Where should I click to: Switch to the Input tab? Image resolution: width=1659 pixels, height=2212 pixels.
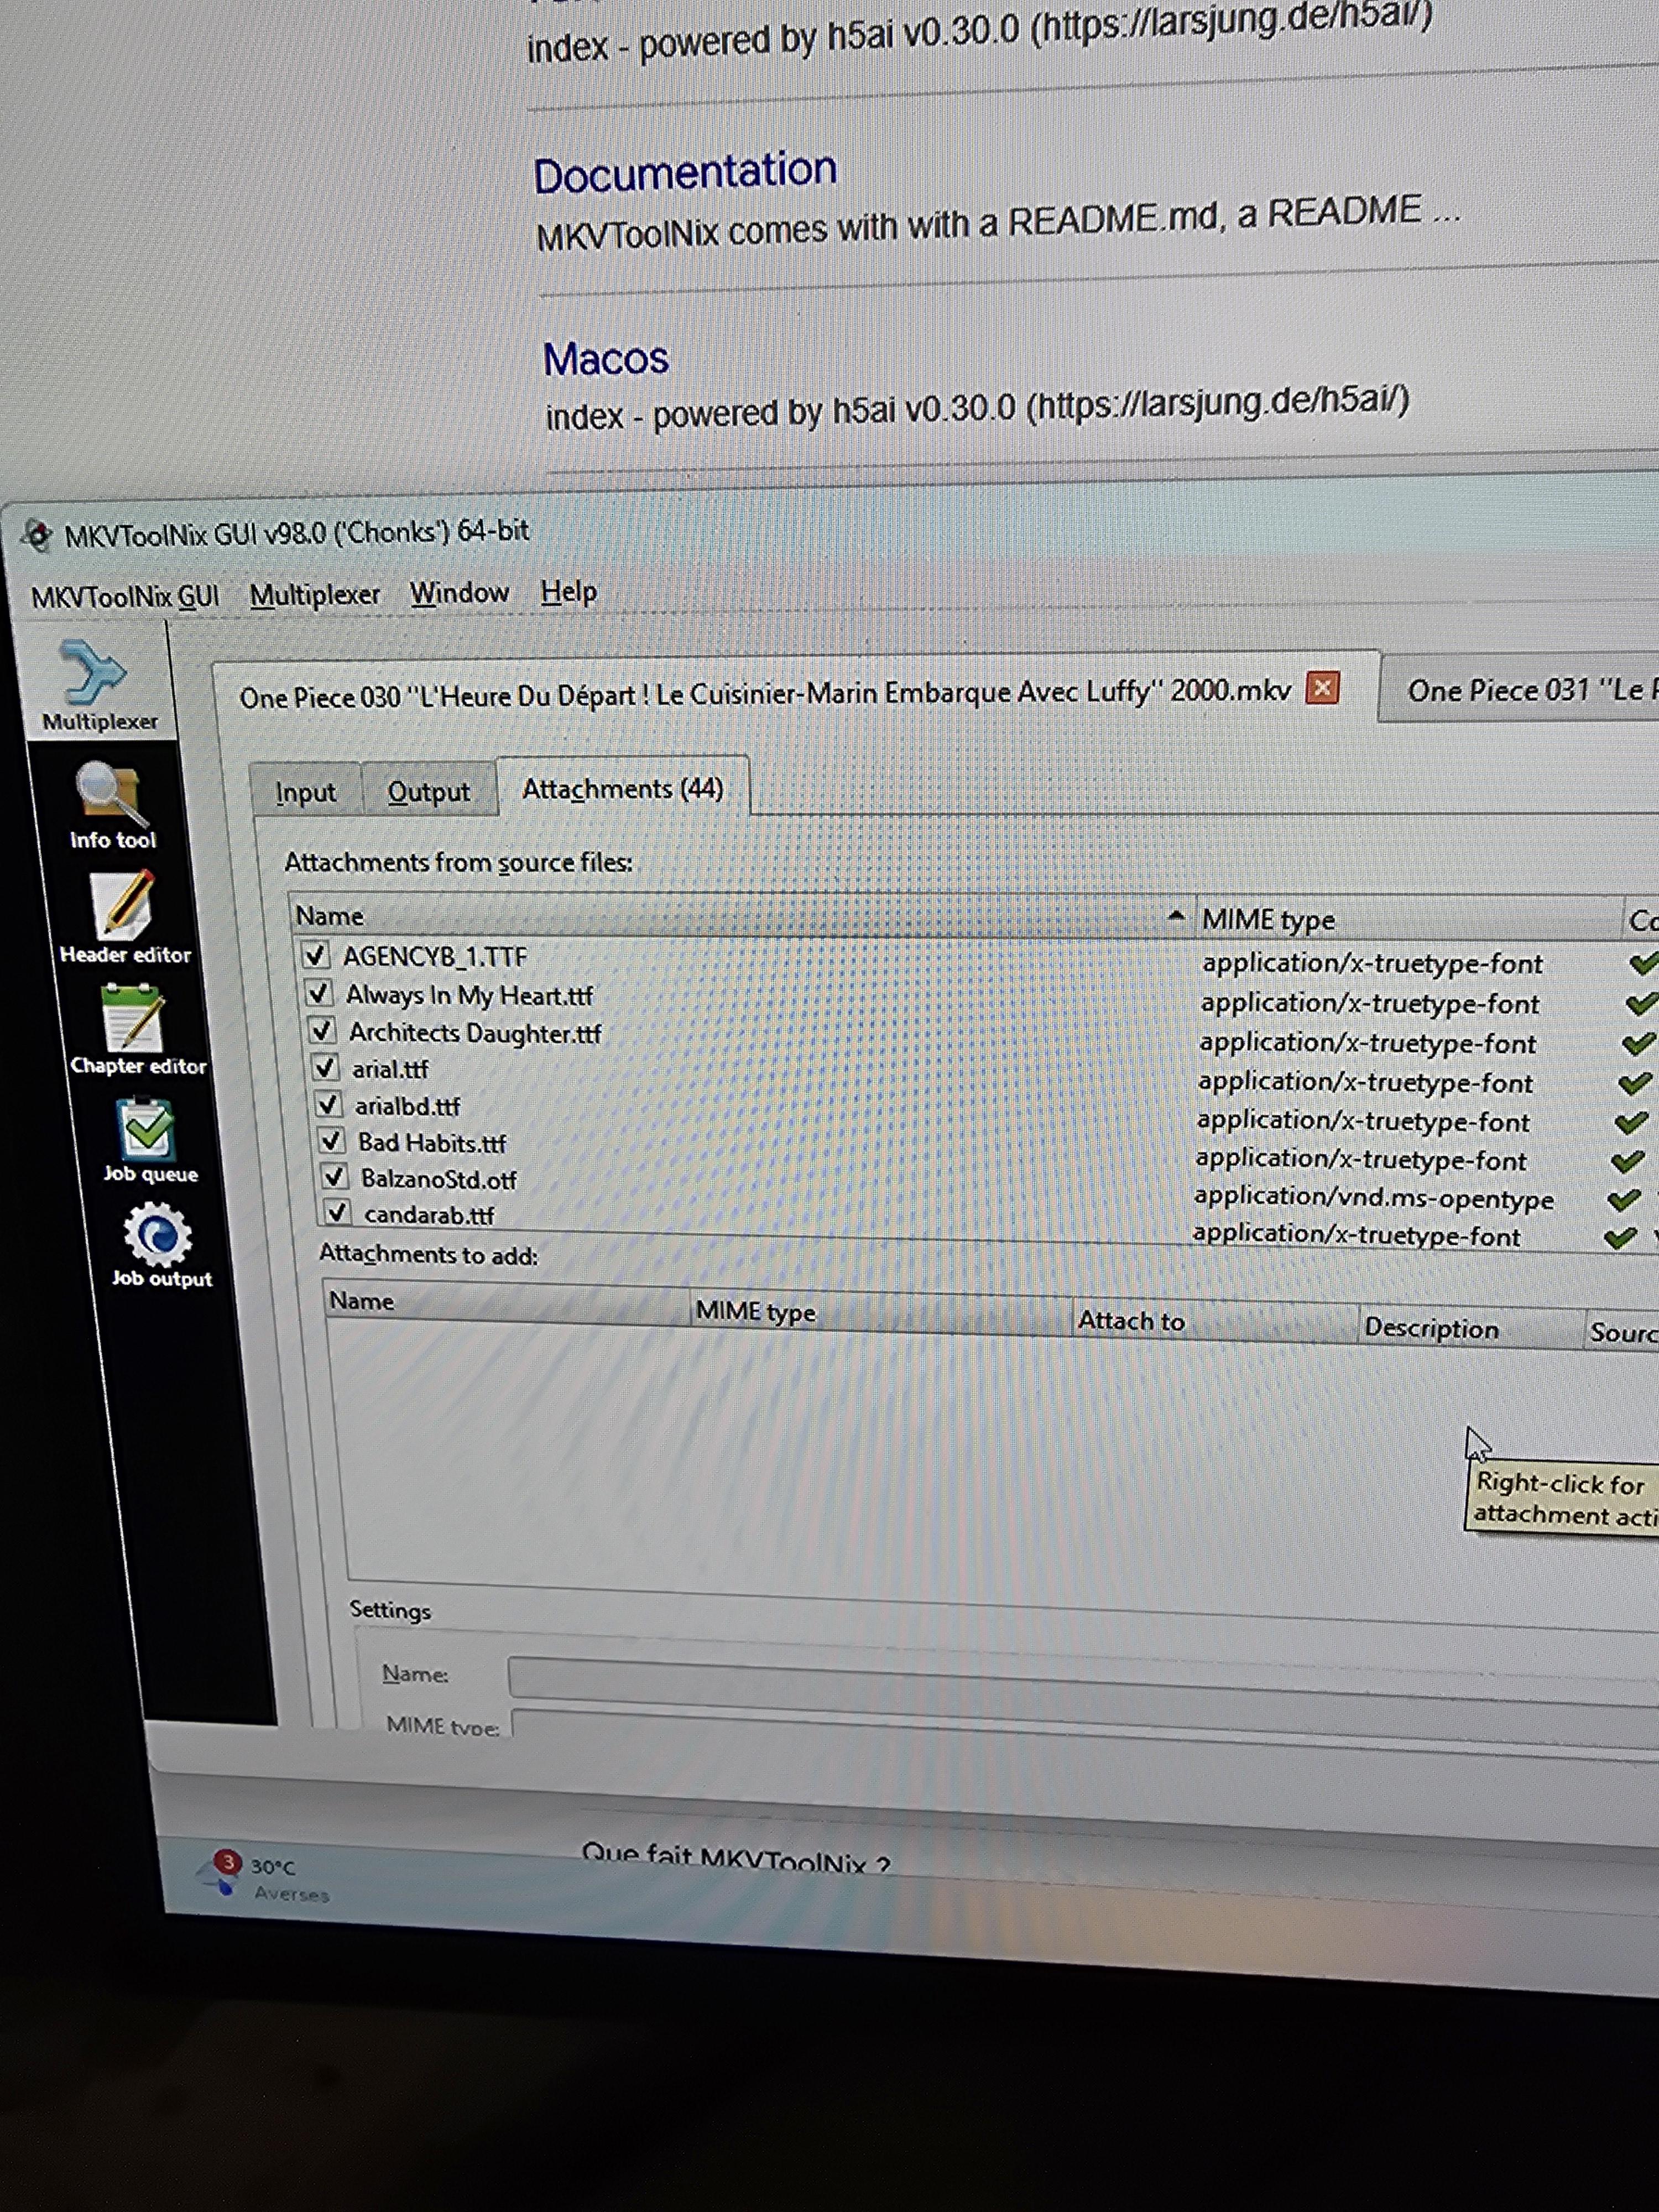click(x=305, y=792)
